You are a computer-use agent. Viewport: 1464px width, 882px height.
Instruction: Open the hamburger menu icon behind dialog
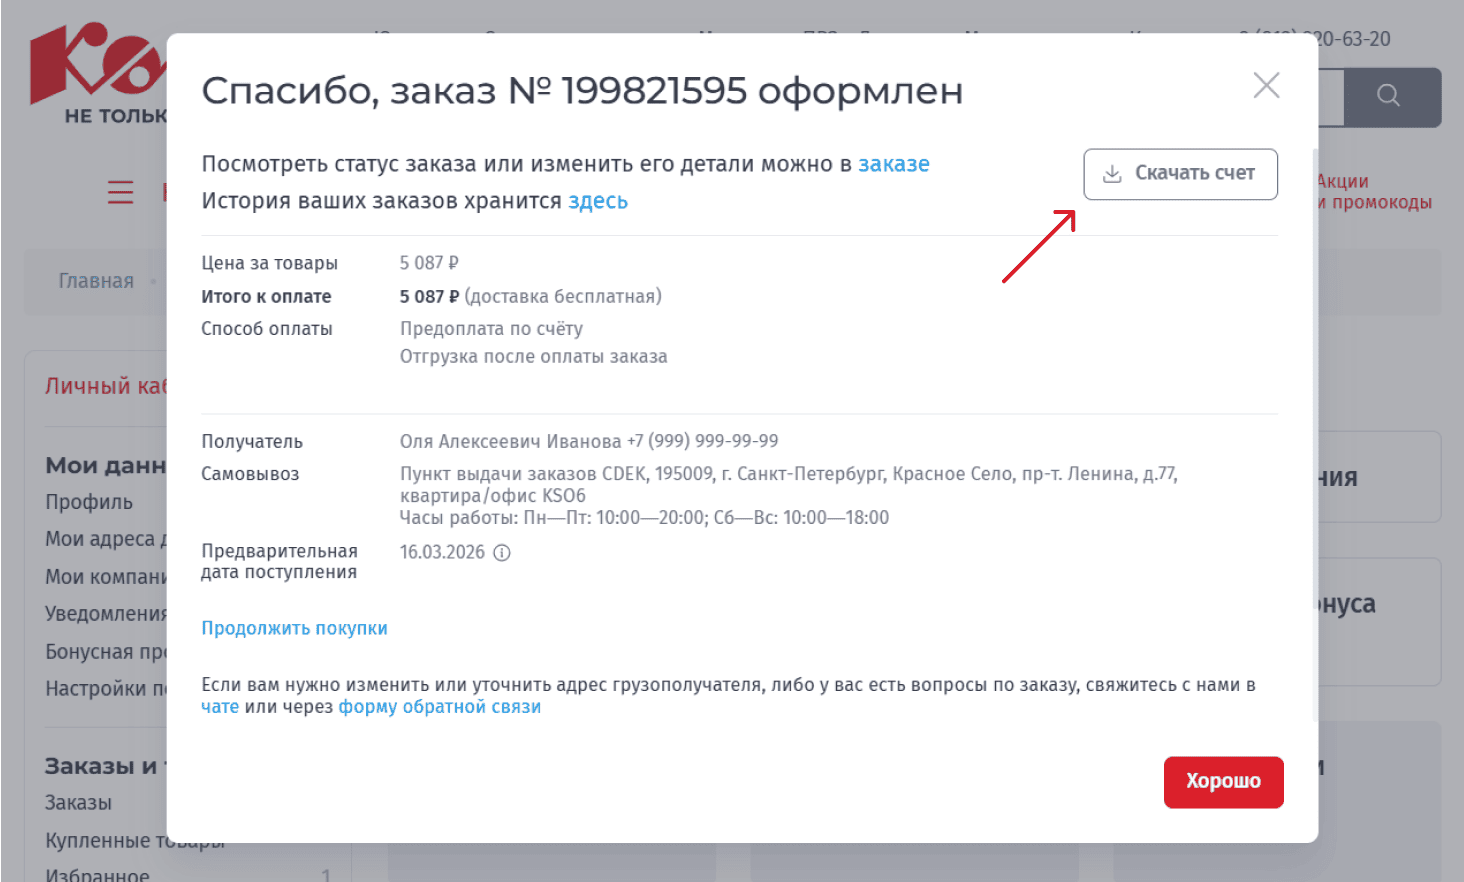point(120,192)
